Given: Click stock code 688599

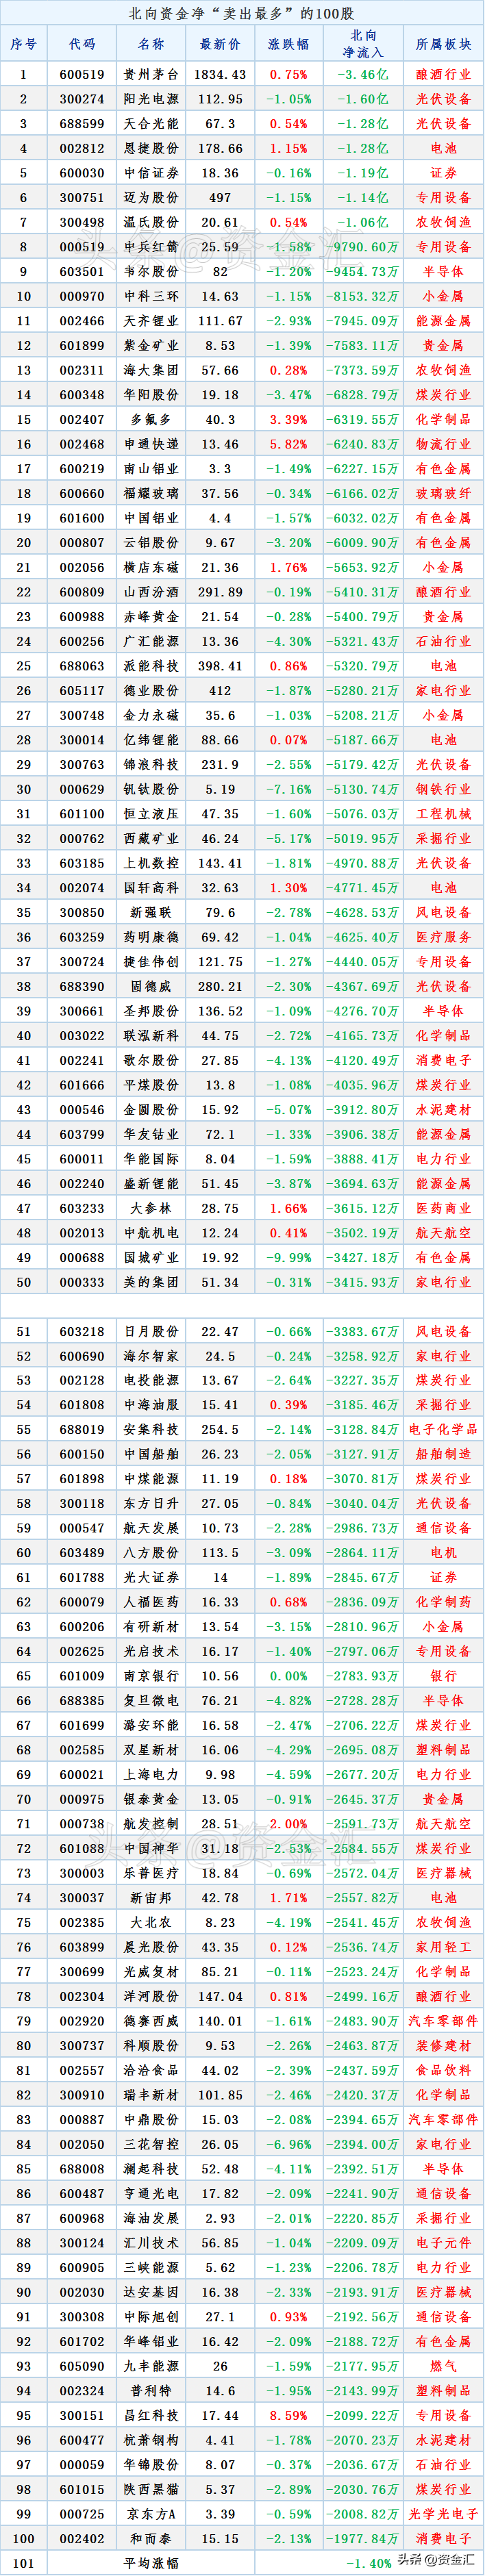Looking at the screenshot, I should tap(82, 123).
